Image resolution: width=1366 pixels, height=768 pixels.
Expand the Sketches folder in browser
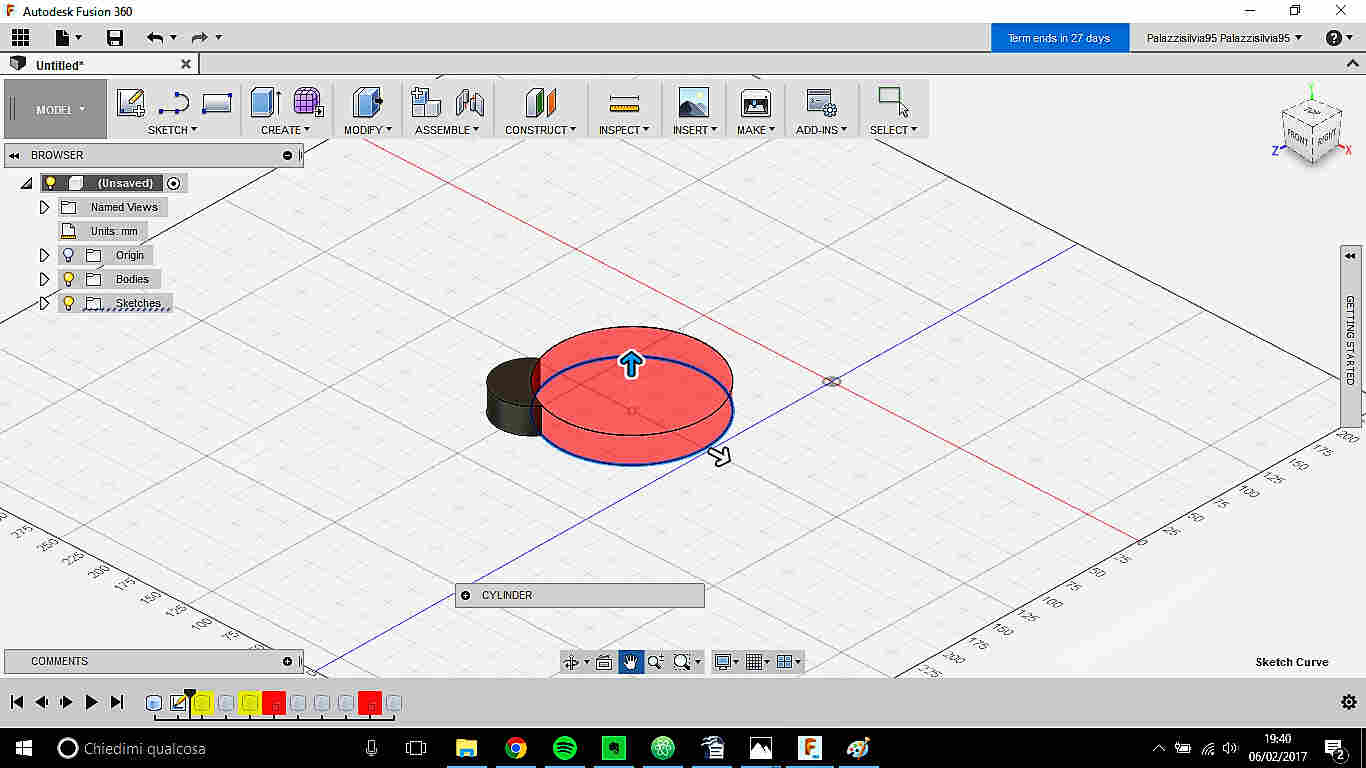tap(44, 303)
